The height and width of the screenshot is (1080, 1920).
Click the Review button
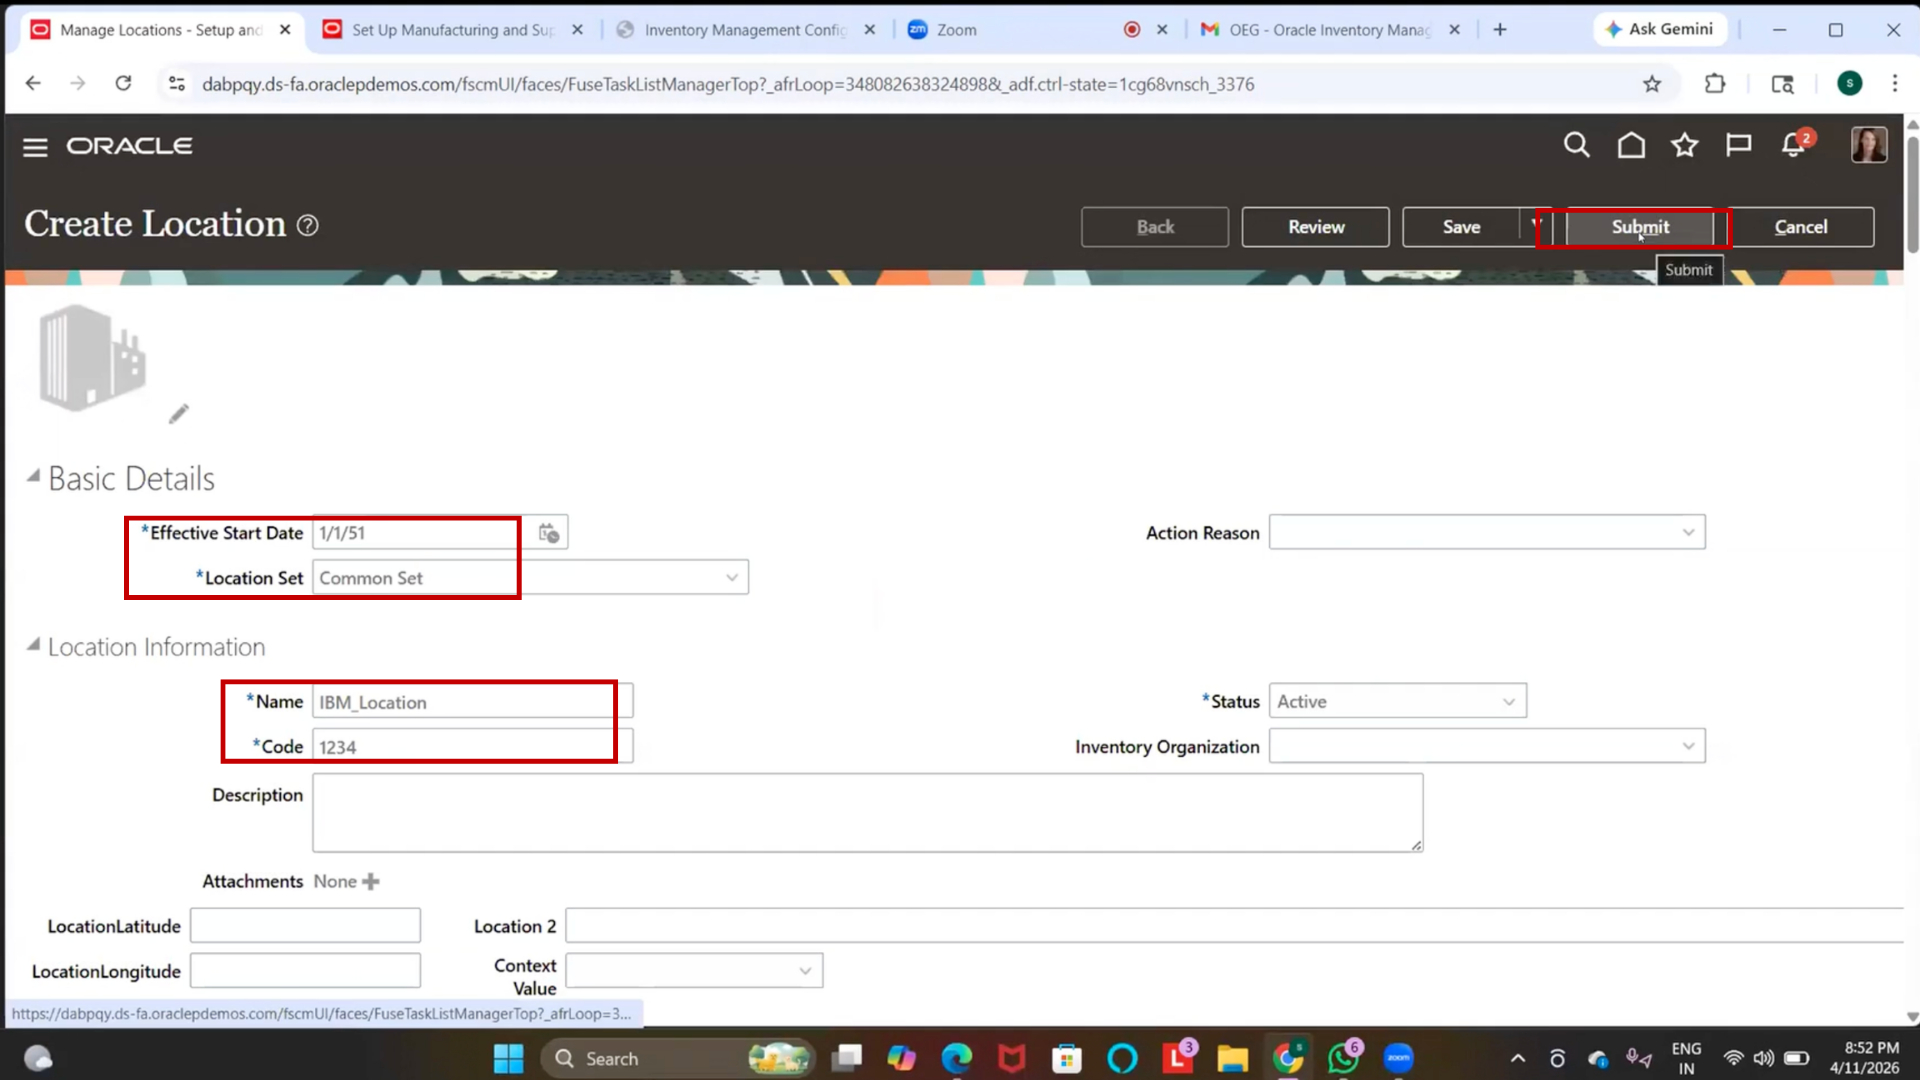1316,227
